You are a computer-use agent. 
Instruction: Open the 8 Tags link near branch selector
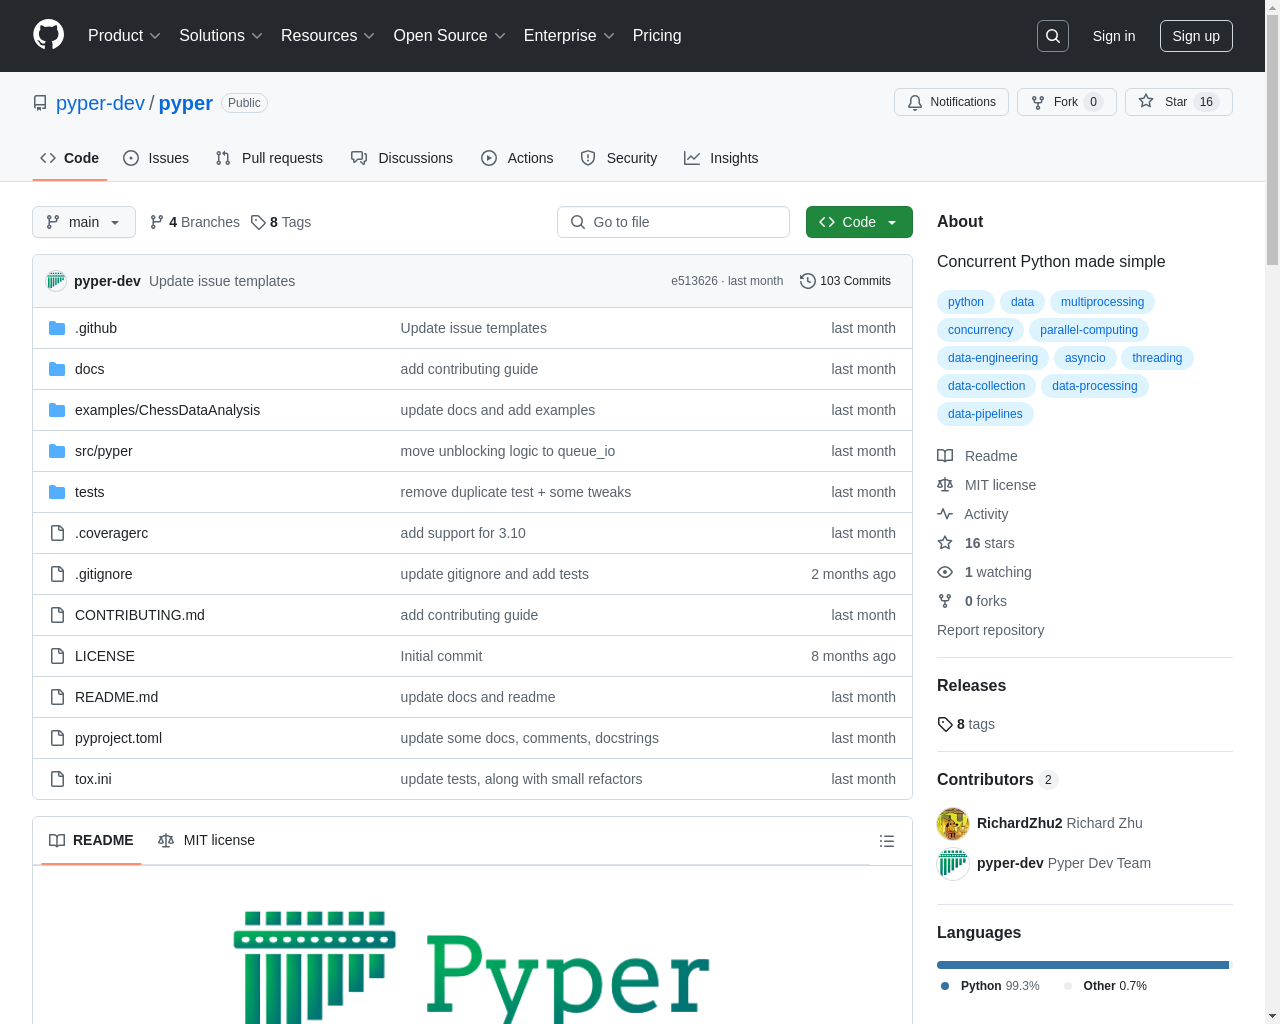click(281, 222)
